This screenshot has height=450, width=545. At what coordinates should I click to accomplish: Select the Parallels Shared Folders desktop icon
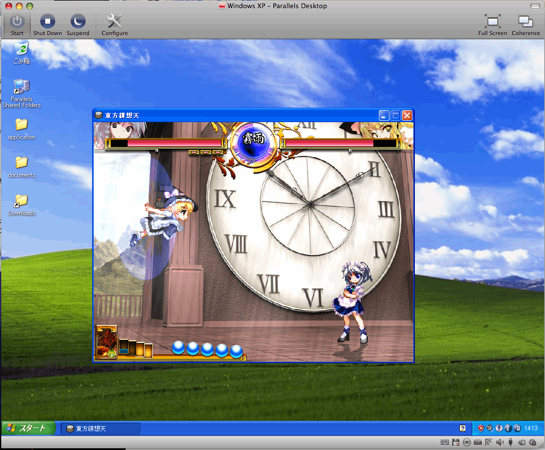coord(22,94)
